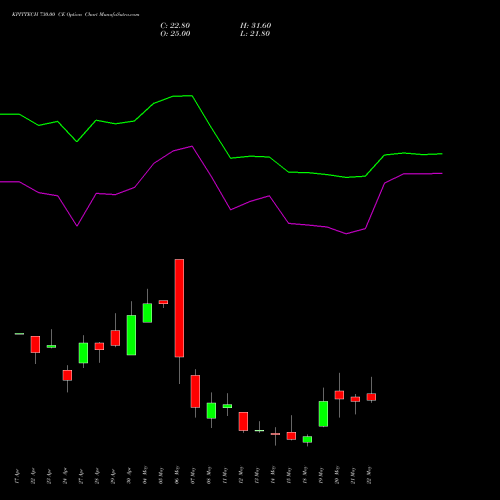Image resolution: width=500 pixels, height=500 pixels.
Task: Click the red candle for 07 May
Action: tap(195, 391)
